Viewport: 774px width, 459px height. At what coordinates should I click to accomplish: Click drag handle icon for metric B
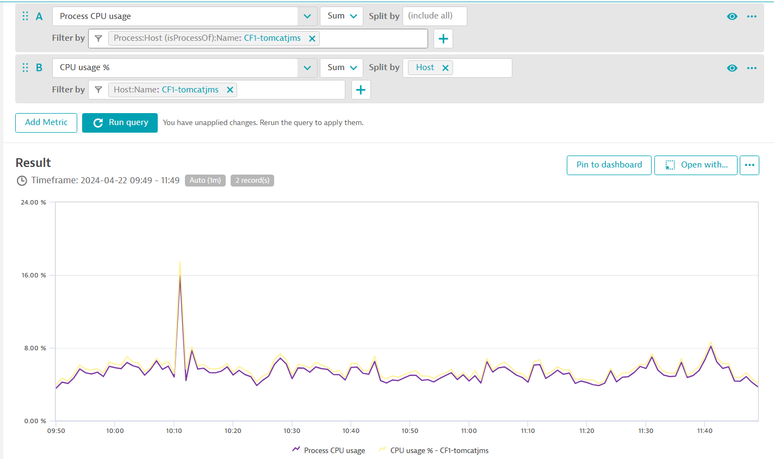point(25,68)
